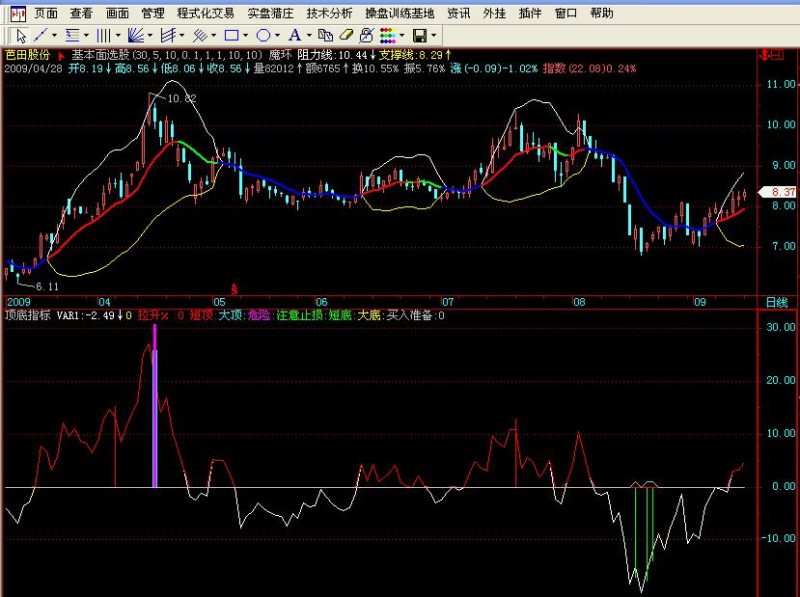Click the 日线 period label
Image resolution: width=800 pixels, height=597 pixels.
coord(777,303)
